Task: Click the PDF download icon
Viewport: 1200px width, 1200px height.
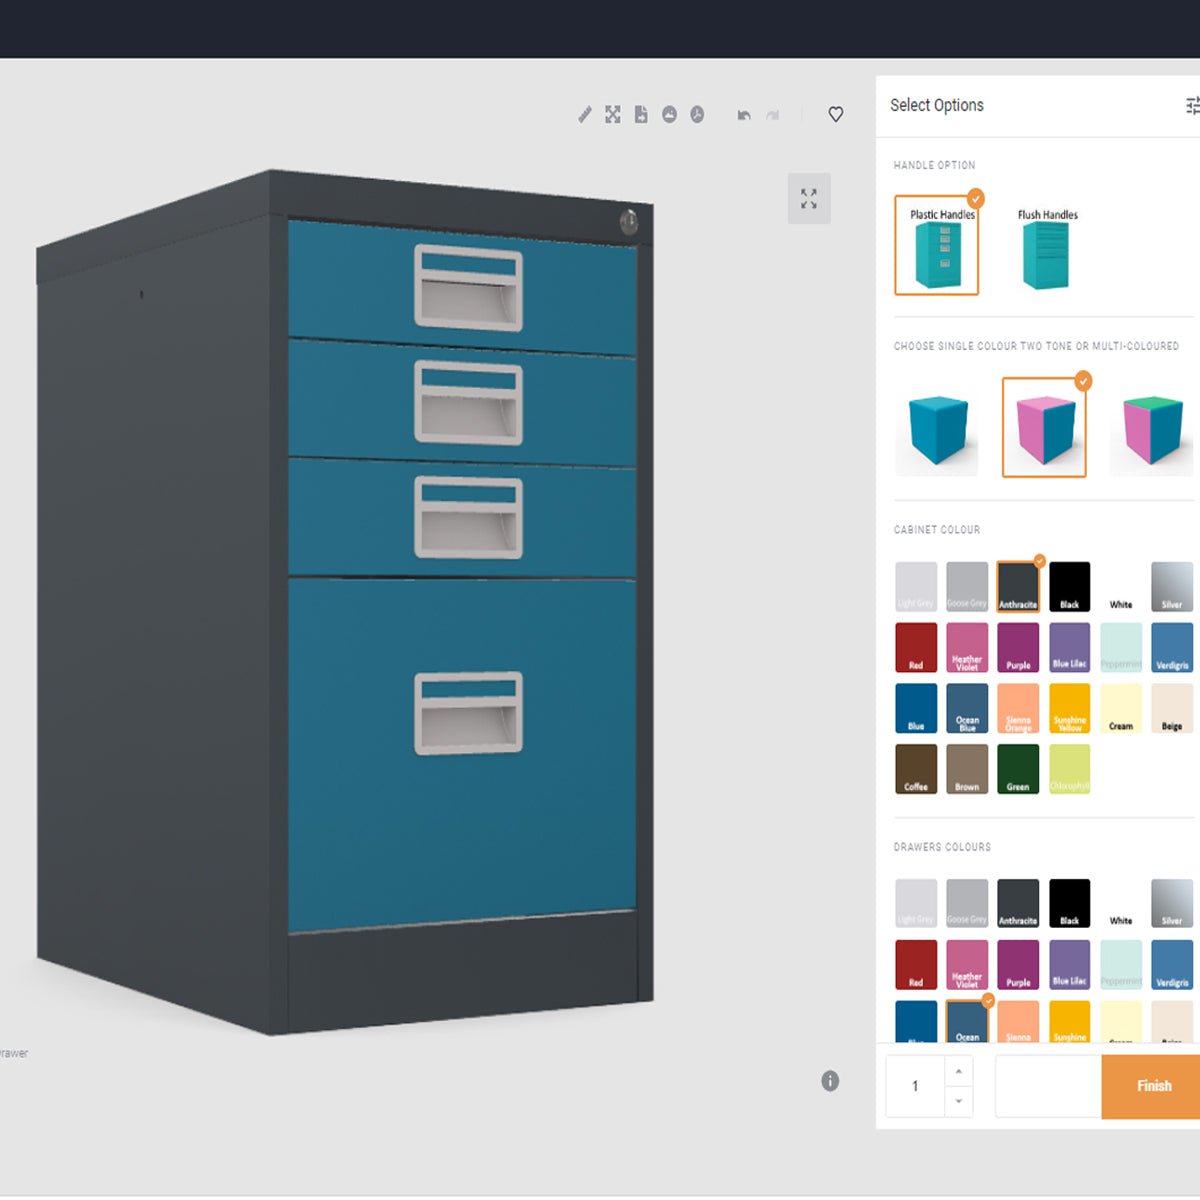Action: click(697, 115)
